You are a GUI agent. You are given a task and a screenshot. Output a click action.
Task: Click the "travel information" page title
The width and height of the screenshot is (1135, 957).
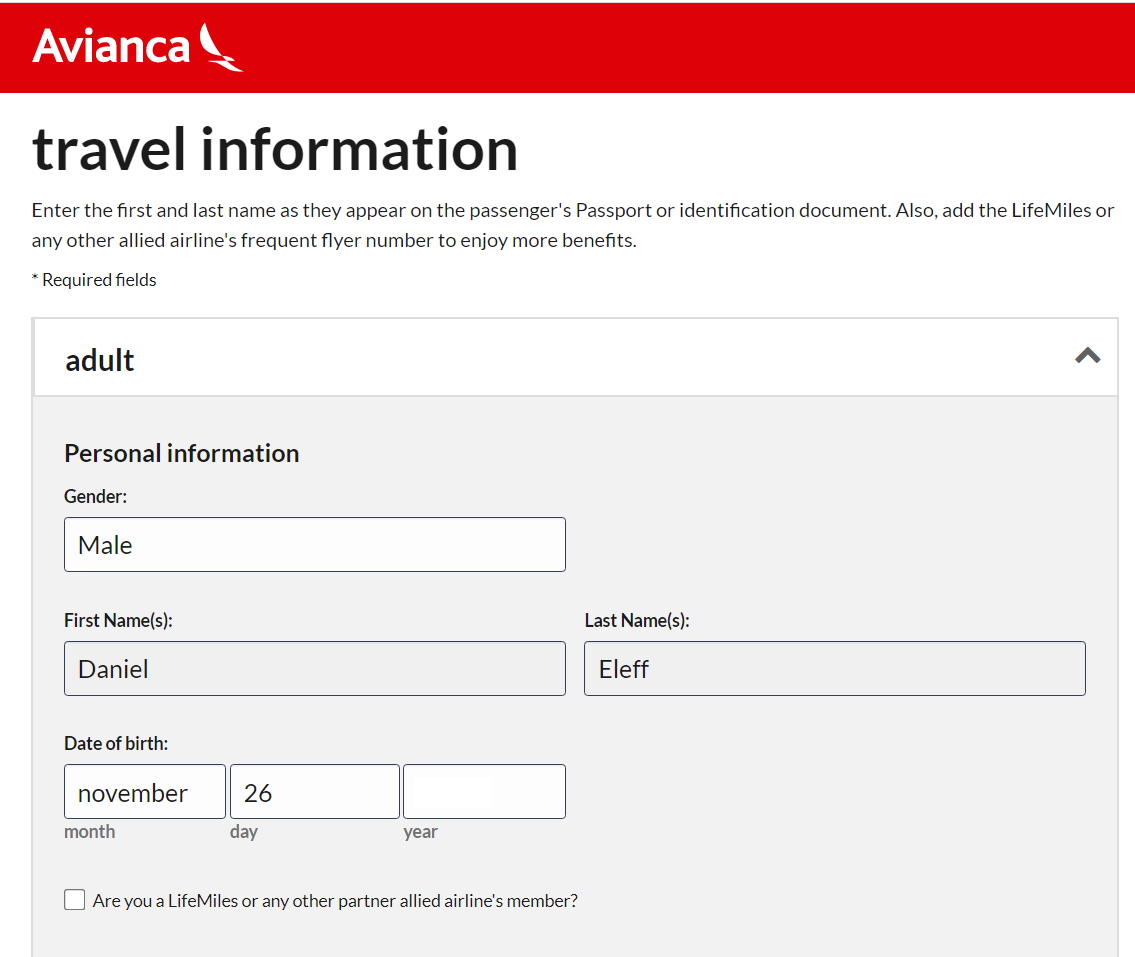[x=275, y=150]
